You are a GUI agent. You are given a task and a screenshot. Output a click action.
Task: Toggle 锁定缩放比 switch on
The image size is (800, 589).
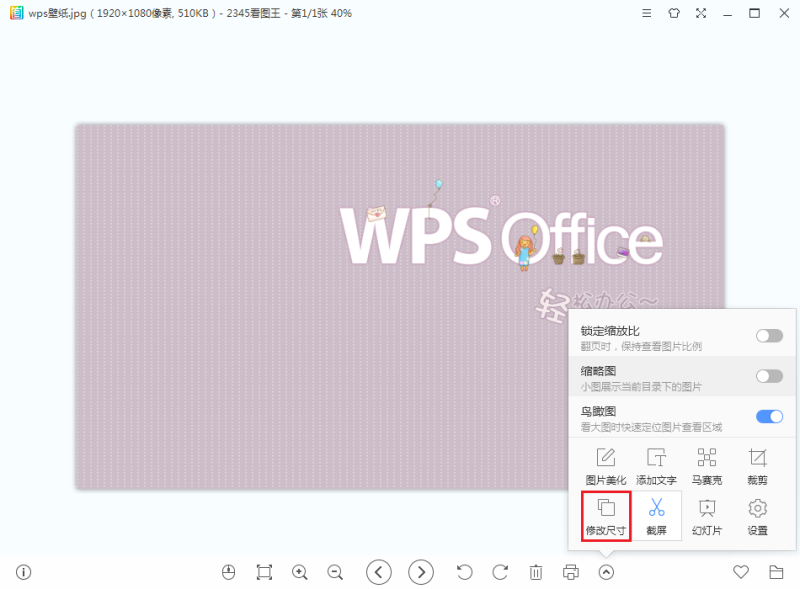tap(769, 336)
